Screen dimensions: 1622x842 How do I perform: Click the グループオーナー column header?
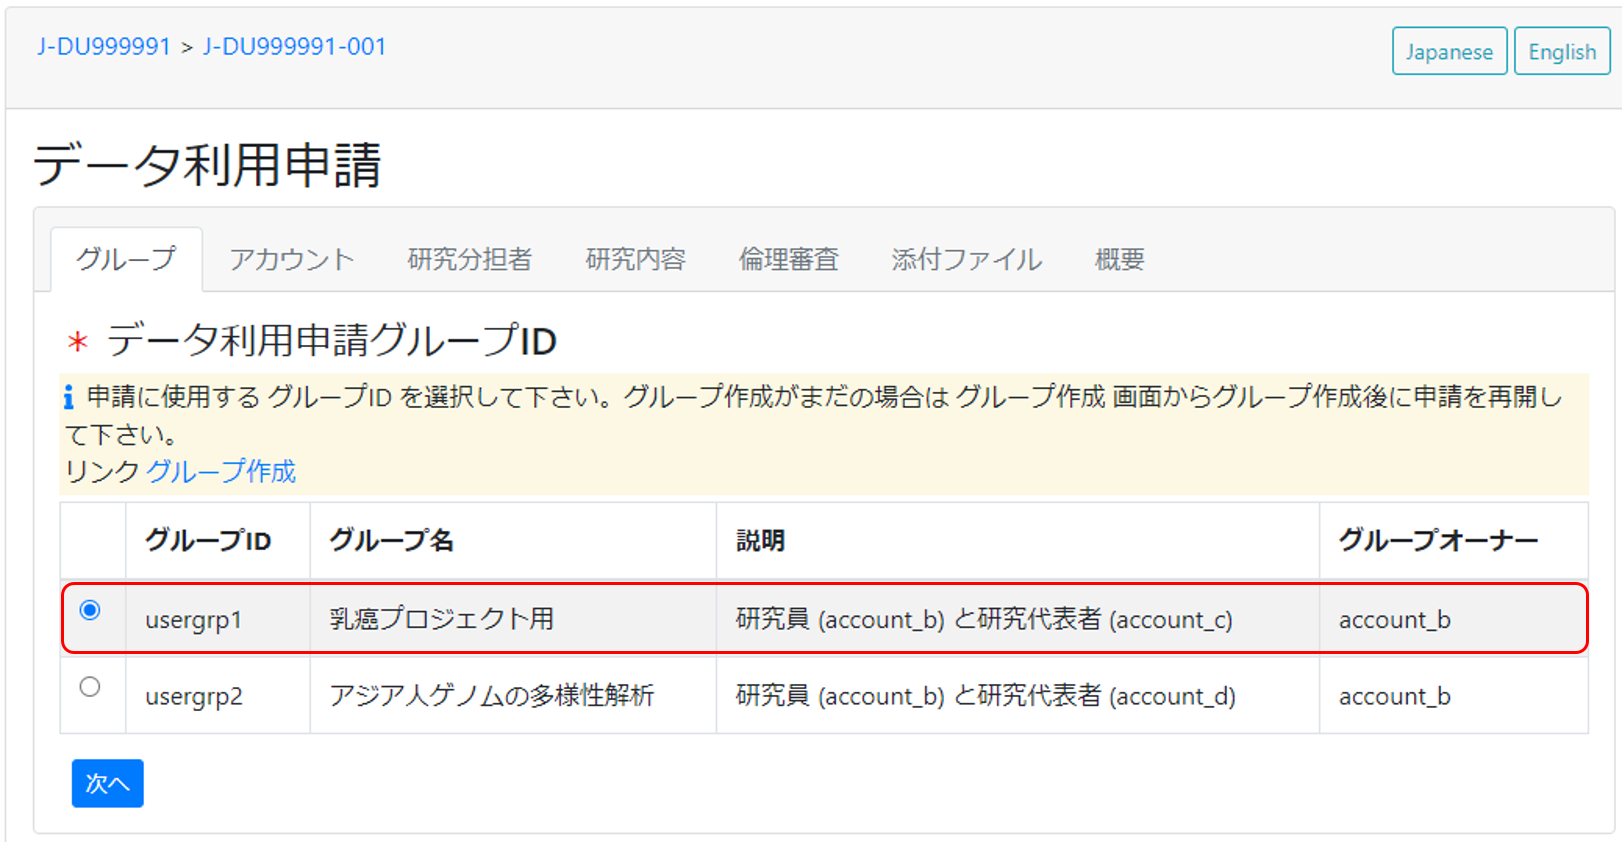pyautogui.click(x=1437, y=541)
